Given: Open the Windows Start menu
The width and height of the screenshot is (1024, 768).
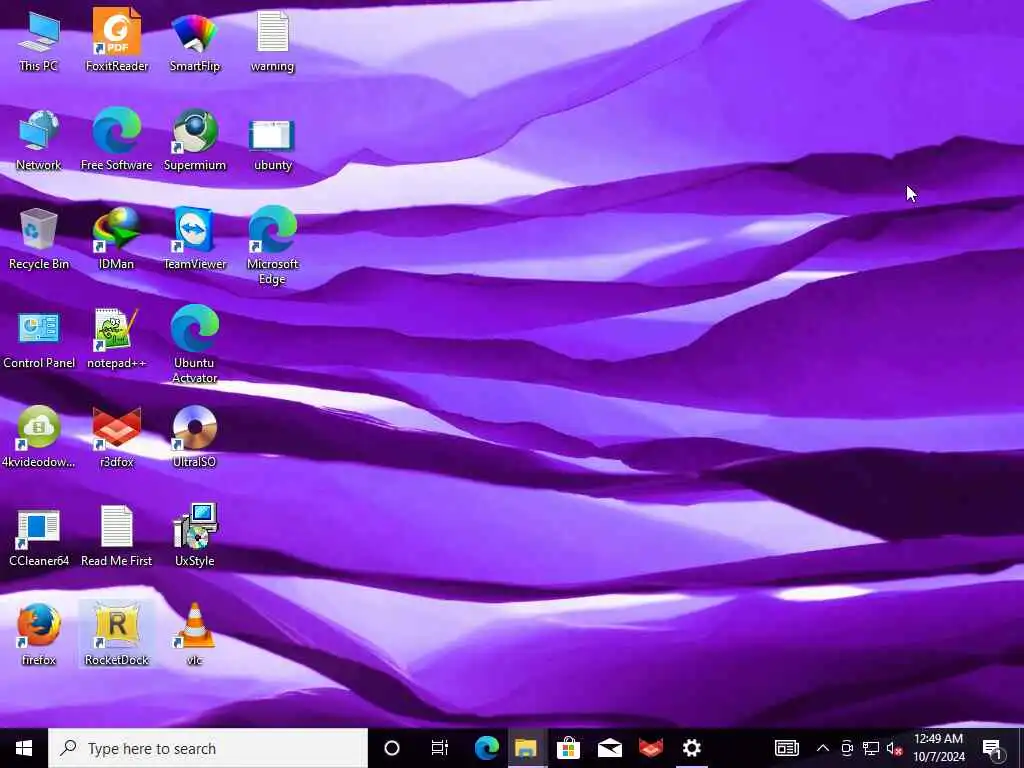Looking at the screenshot, I should pyautogui.click(x=24, y=748).
